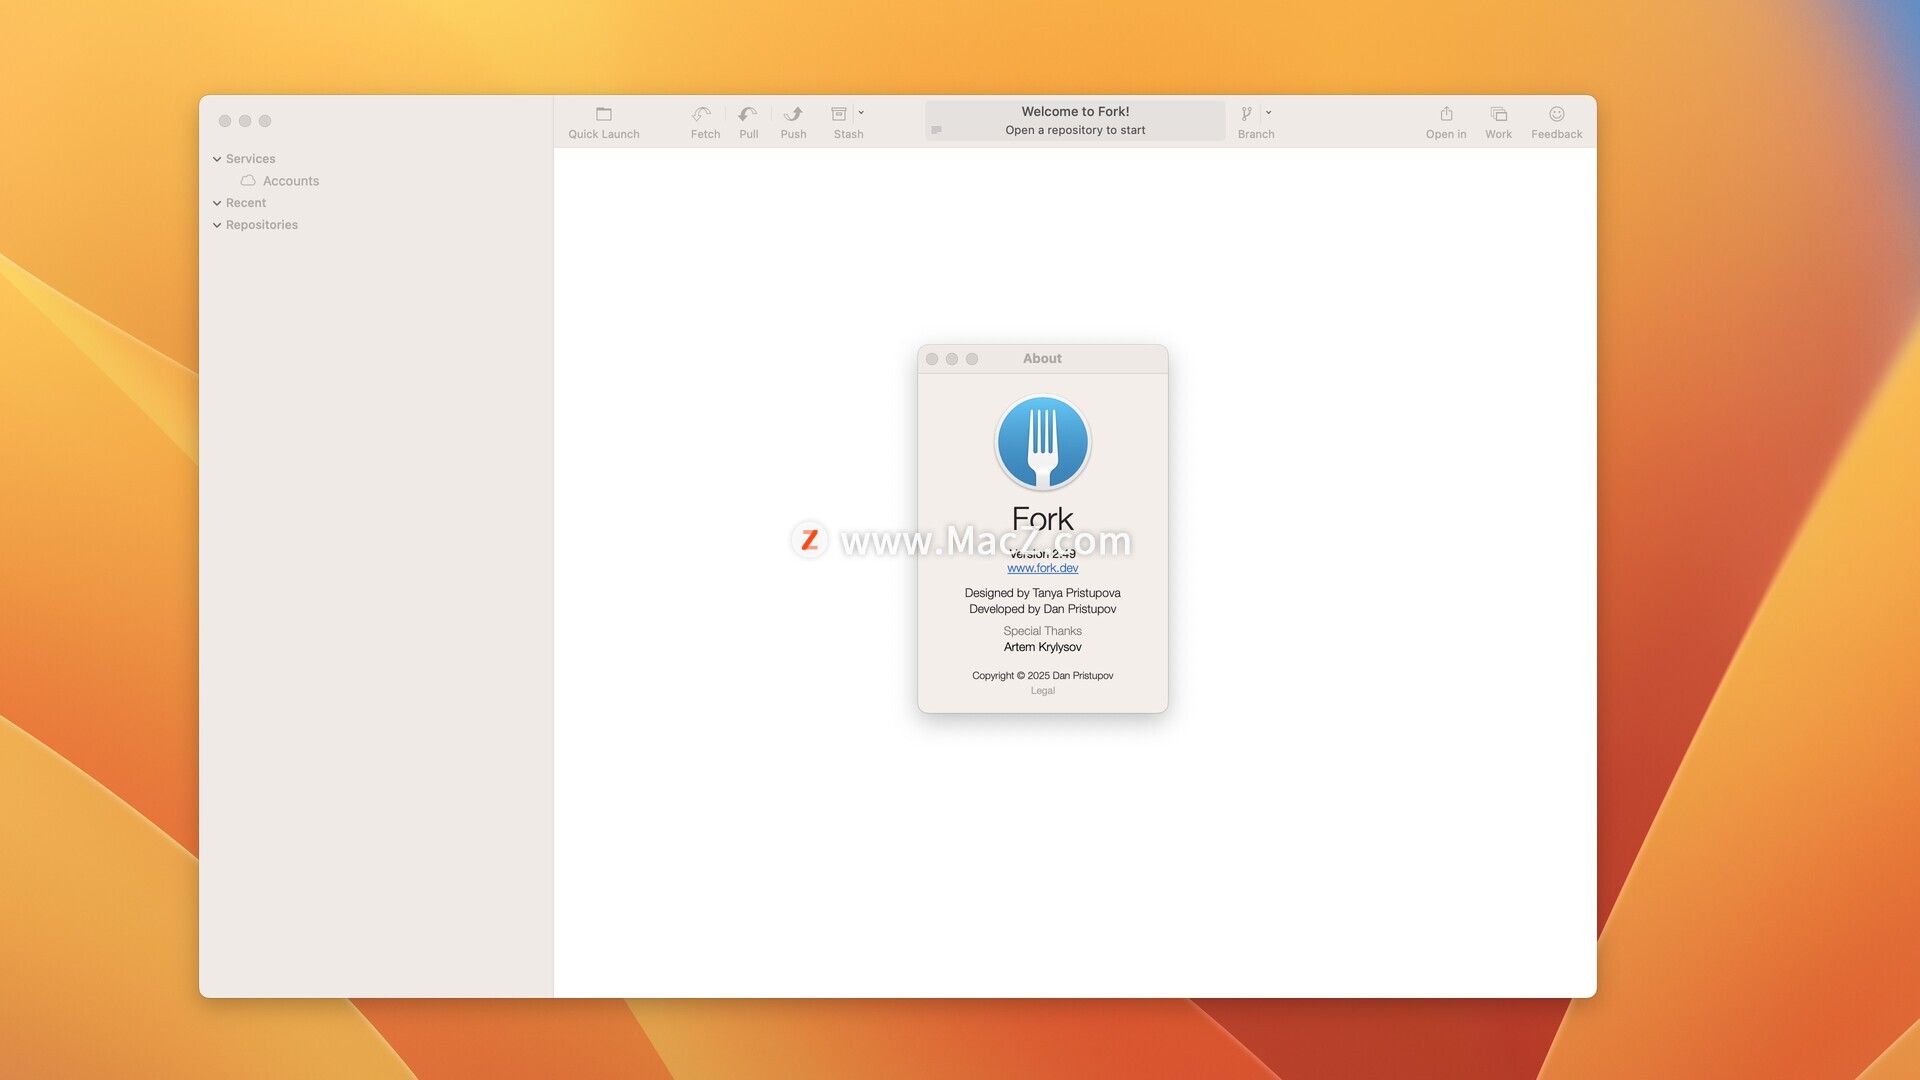Click the Copyright © 2025 Dan Pristupov text
Image resolution: width=1920 pixels, height=1080 pixels.
pos(1042,676)
